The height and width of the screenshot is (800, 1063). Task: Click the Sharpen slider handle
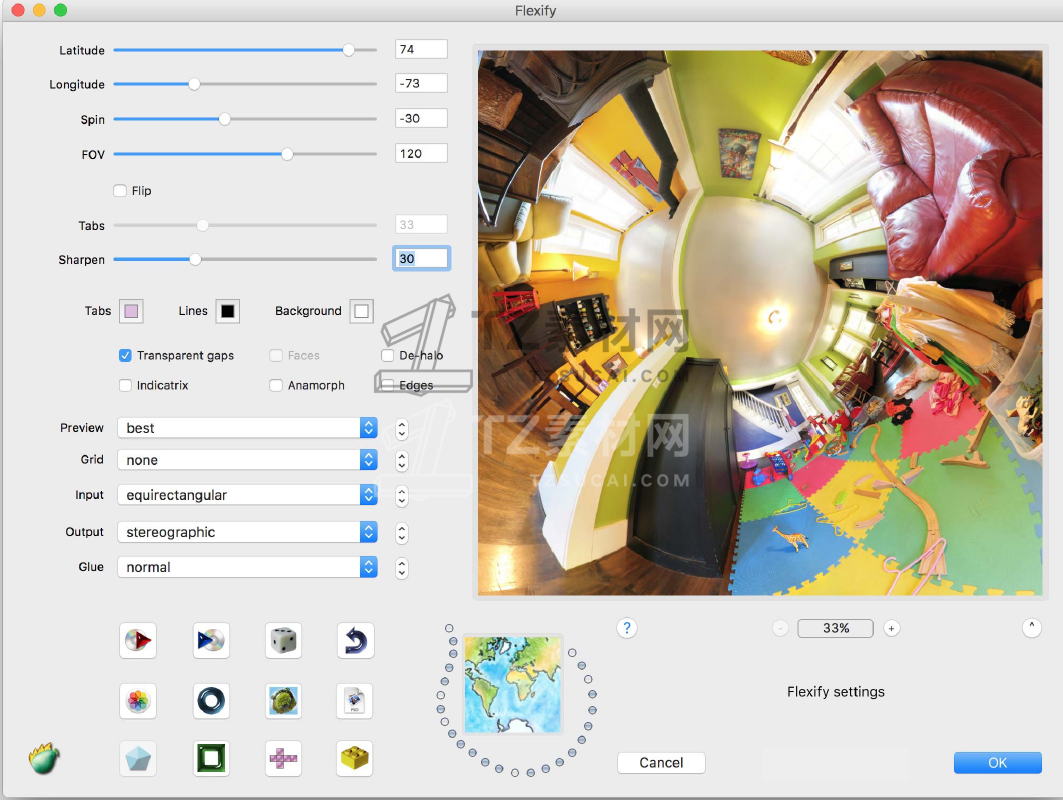point(195,259)
